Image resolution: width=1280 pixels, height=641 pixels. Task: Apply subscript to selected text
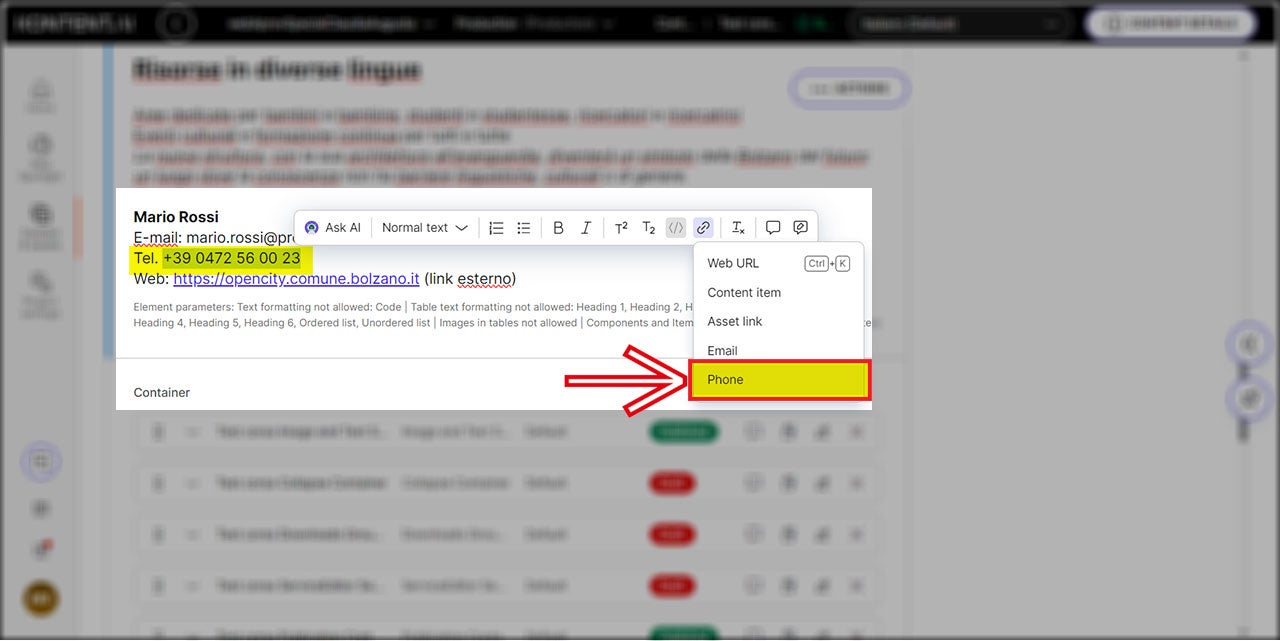point(648,228)
